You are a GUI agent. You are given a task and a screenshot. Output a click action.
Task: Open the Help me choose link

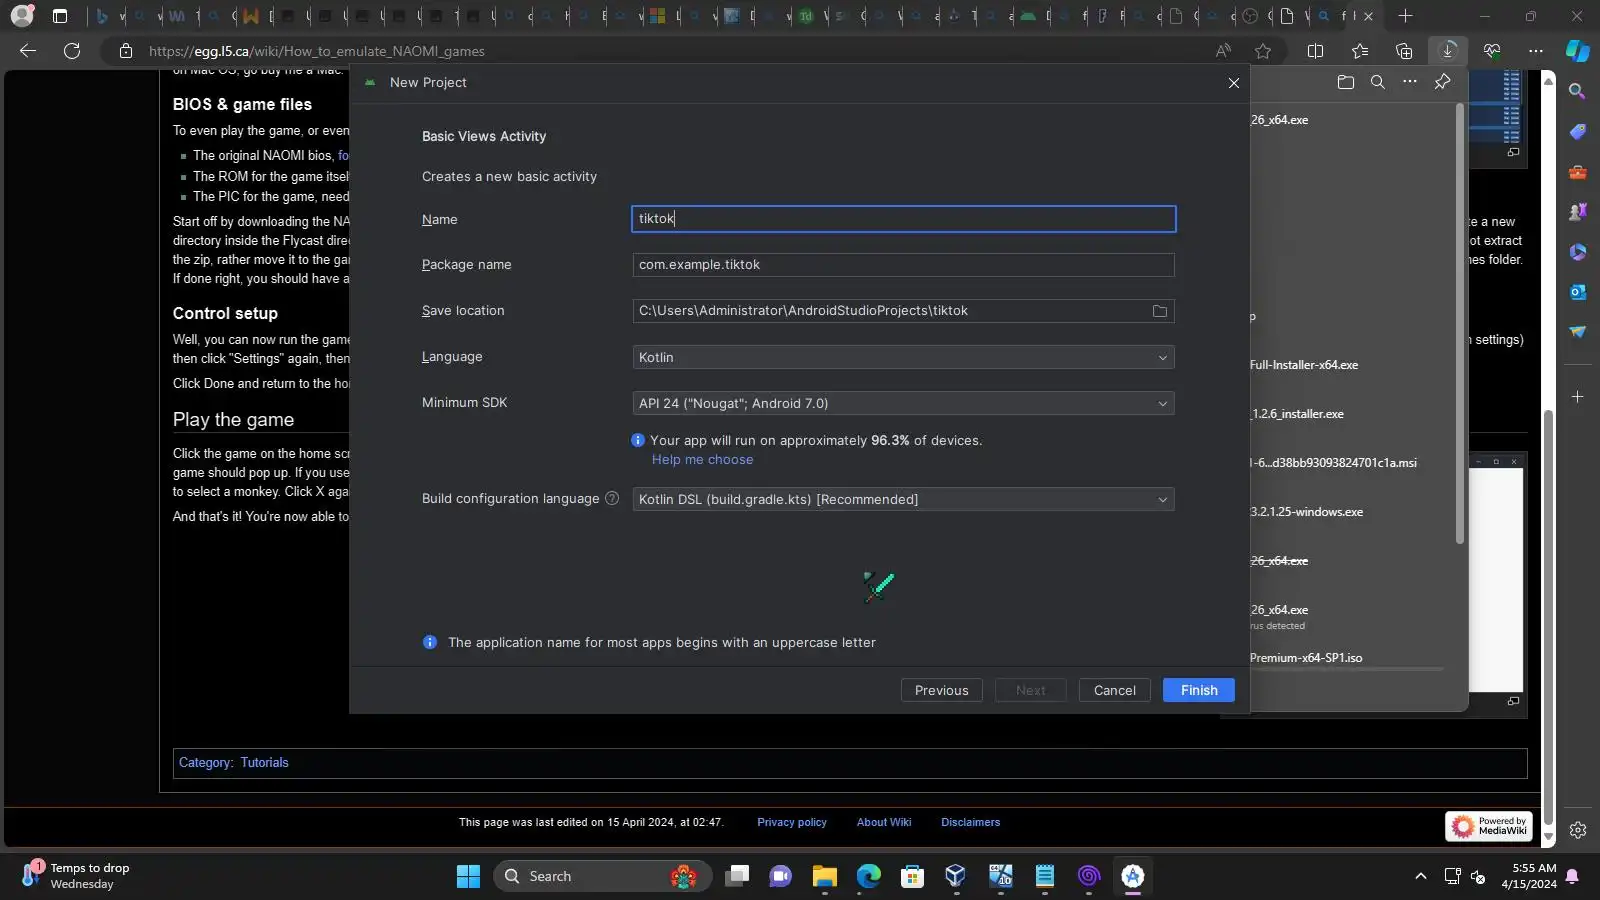[703, 459]
